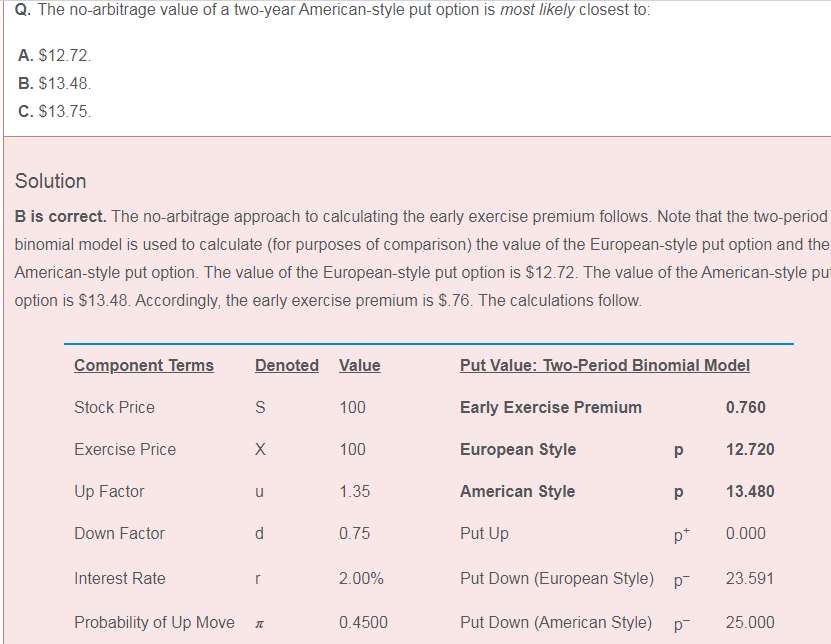The height and width of the screenshot is (644, 831).
Task: Click the Interest Rate value 2.00%
Action: click(361, 578)
